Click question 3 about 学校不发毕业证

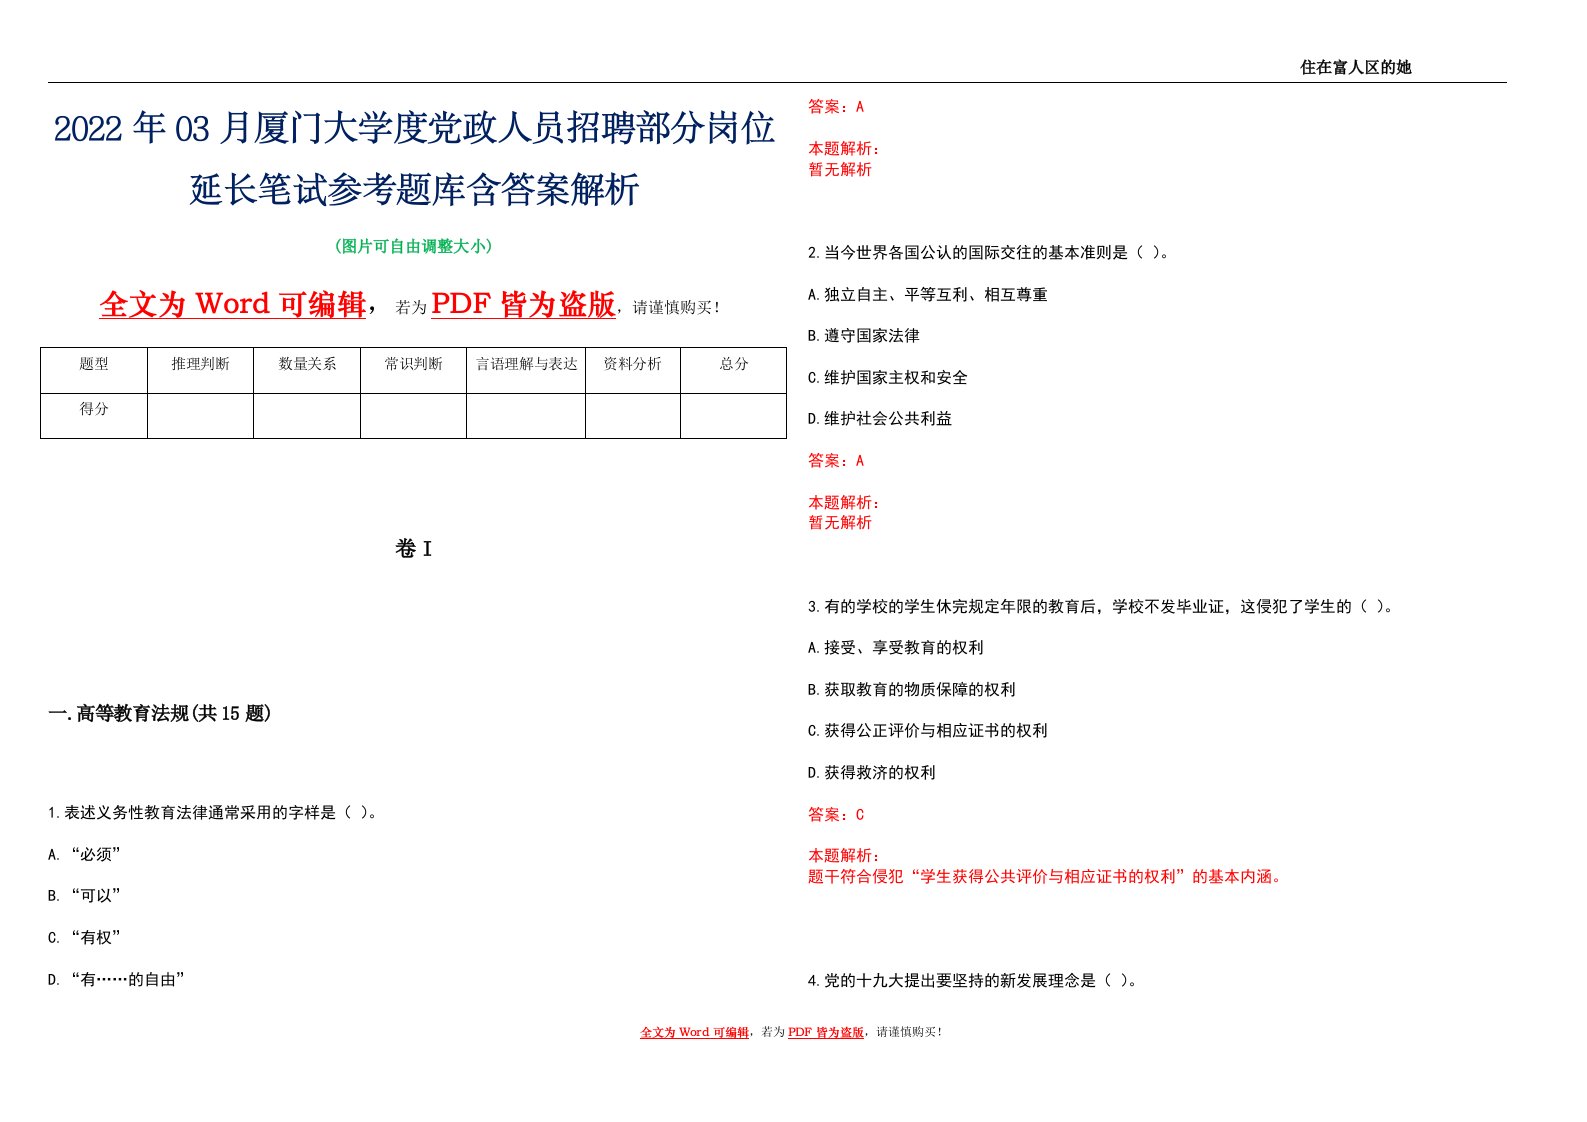click(x=1100, y=607)
